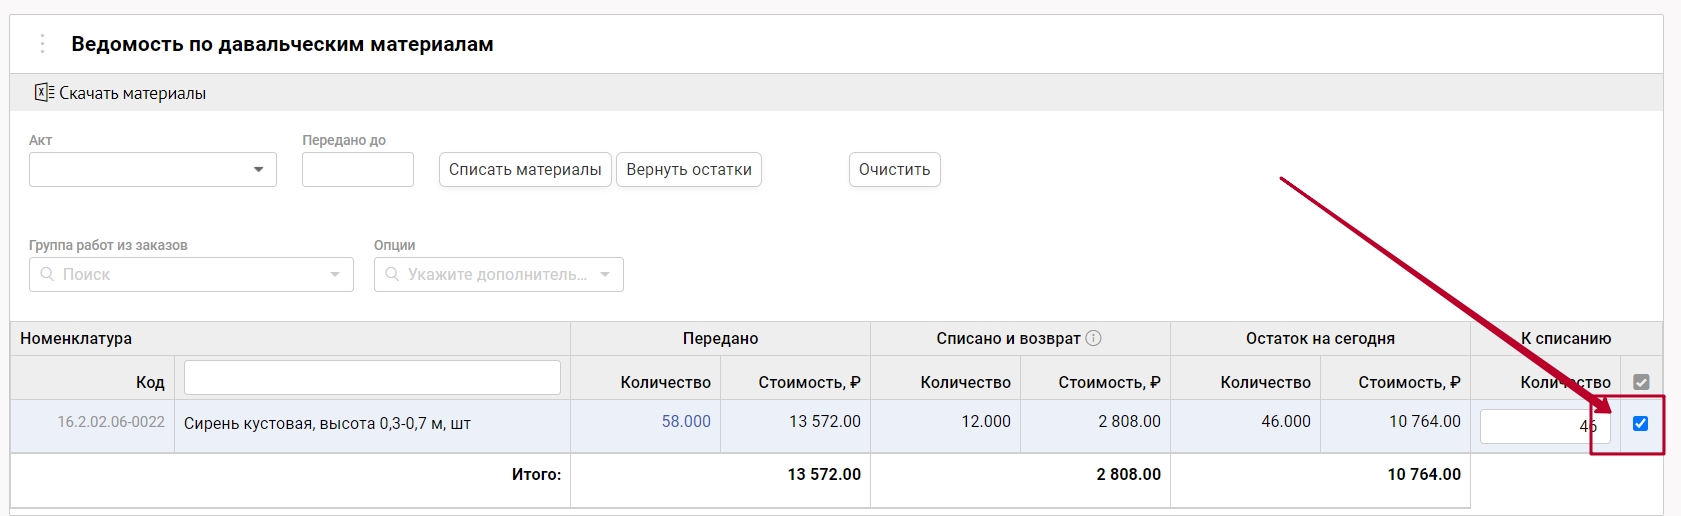Click magnifier icon in Группа работ field
Viewport: 1681px width, 516px height.
47,274
